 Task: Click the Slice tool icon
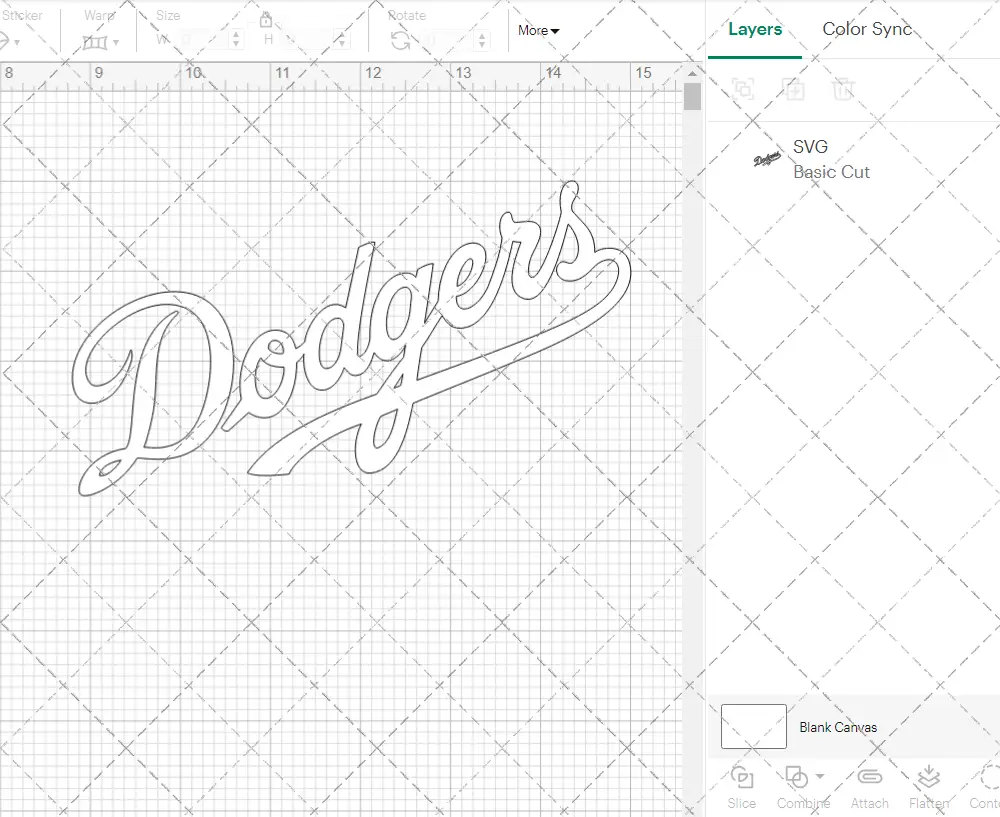742,778
